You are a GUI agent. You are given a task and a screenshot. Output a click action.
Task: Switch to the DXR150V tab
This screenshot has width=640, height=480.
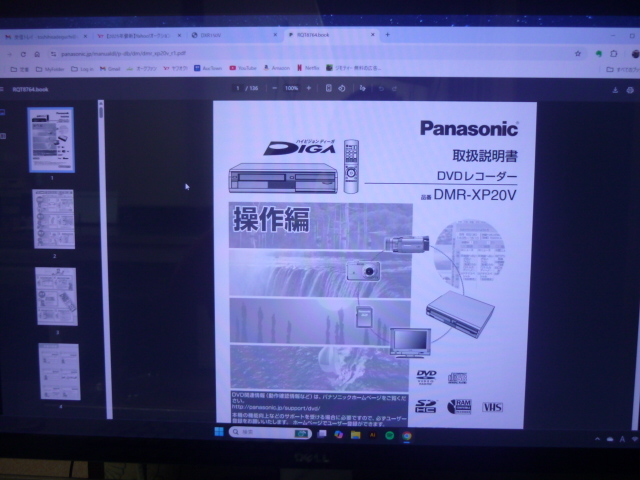click(x=234, y=36)
